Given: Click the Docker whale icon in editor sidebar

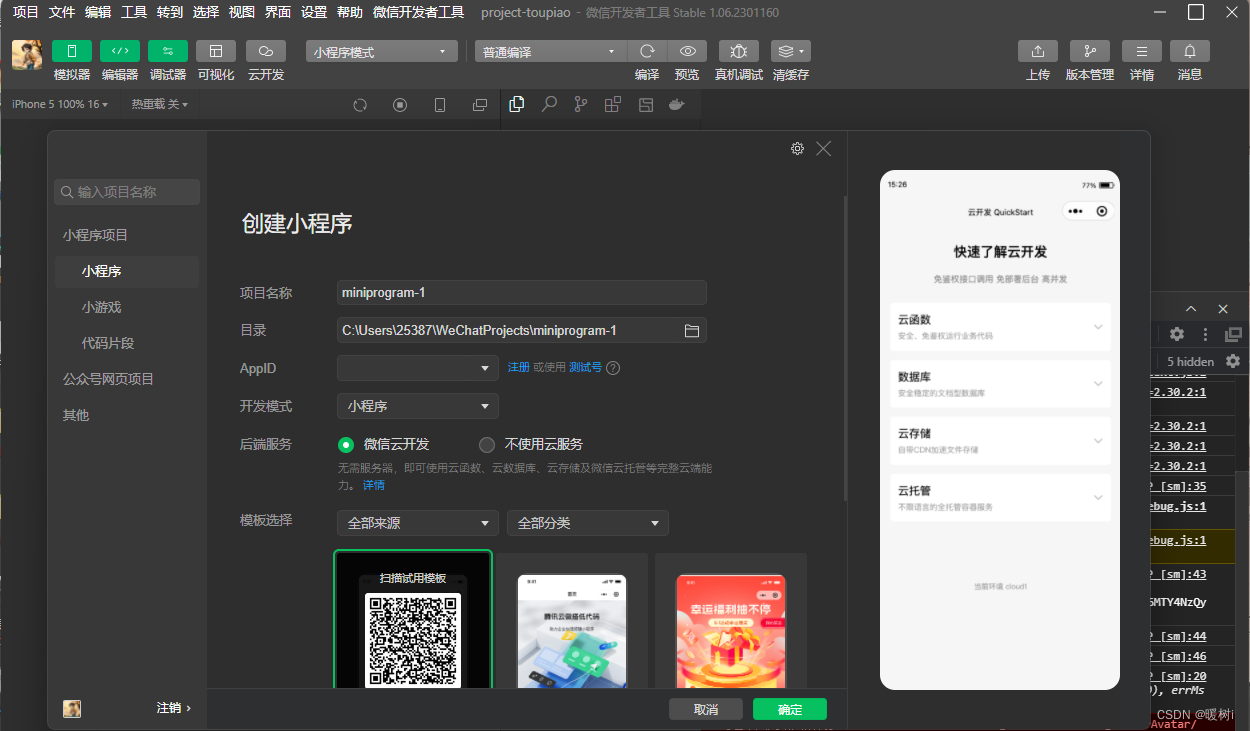Looking at the screenshot, I should pyautogui.click(x=677, y=104).
